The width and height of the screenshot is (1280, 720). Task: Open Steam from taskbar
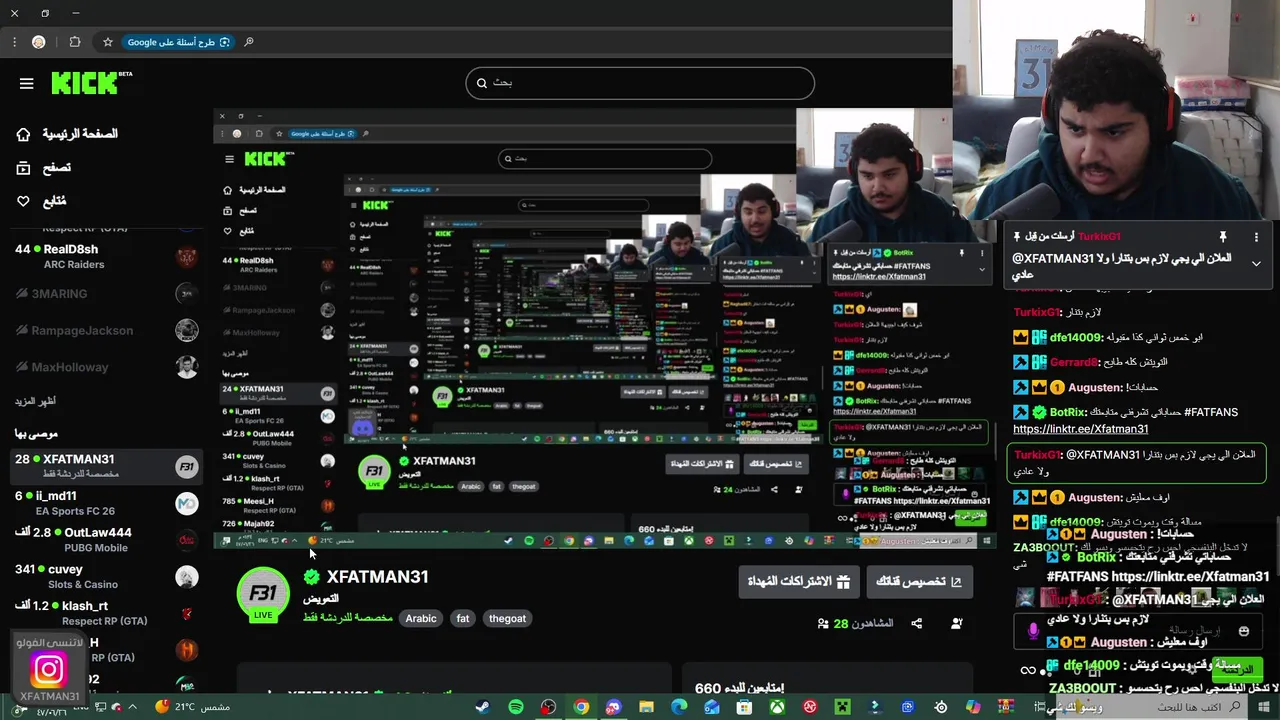(x=483, y=707)
